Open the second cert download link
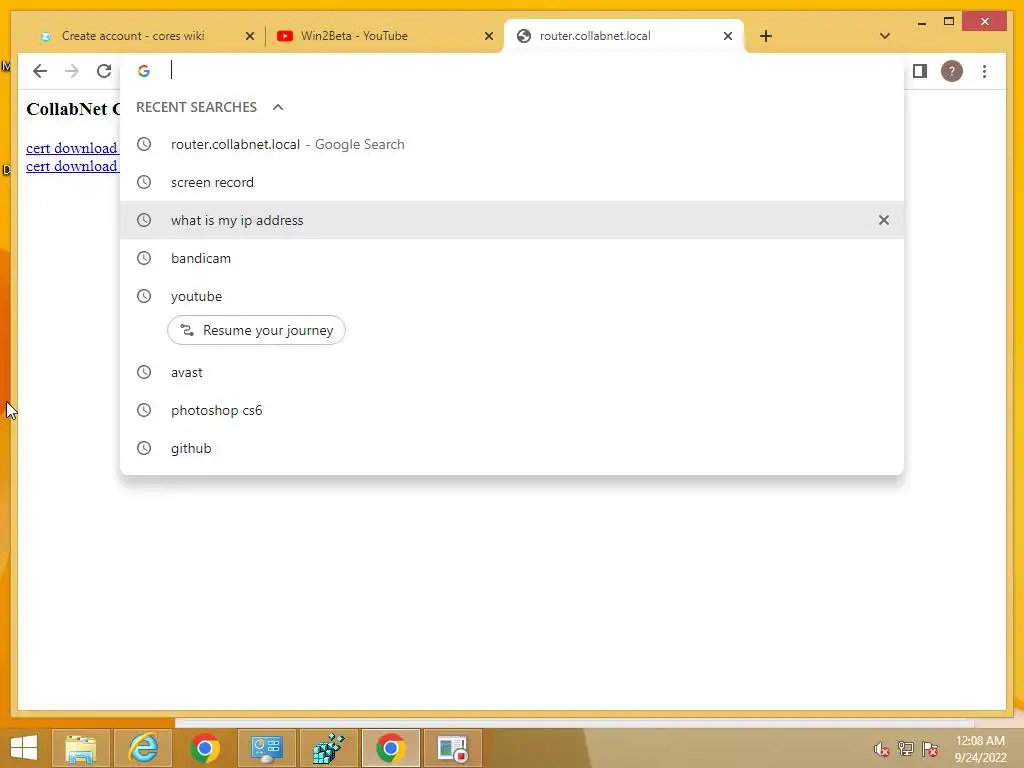Viewport: 1024px width, 768px height. (x=72, y=167)
